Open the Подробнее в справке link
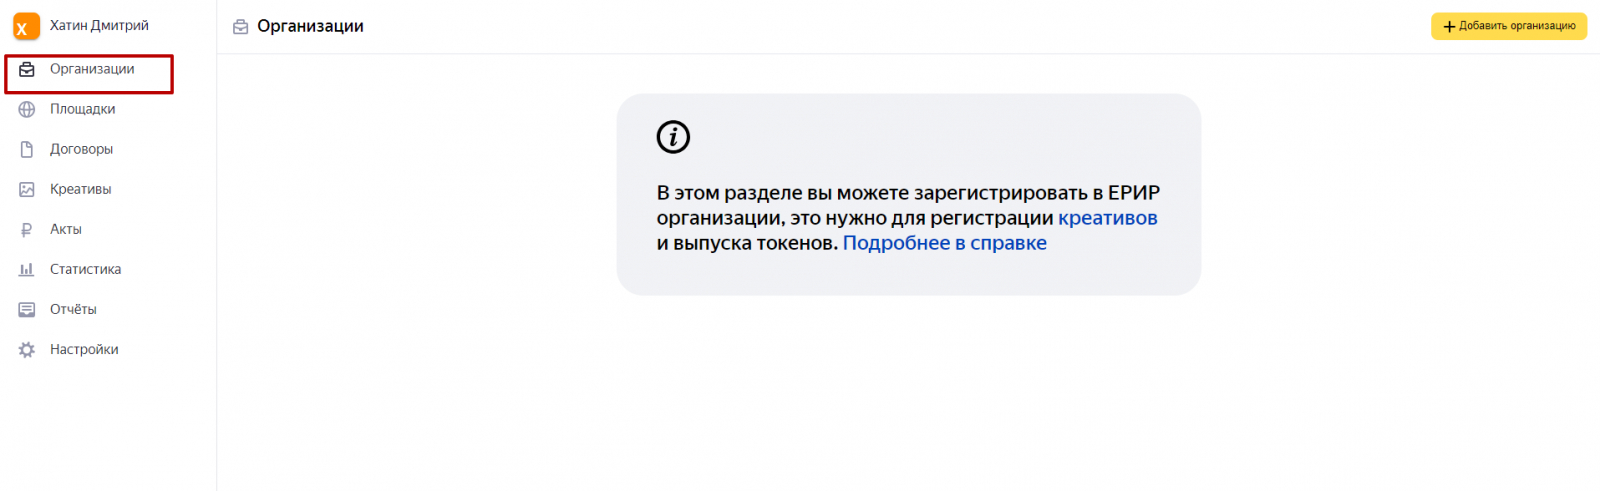Image resolution: width=1600 pixels, height=491 pixels. tap(944, 243)
